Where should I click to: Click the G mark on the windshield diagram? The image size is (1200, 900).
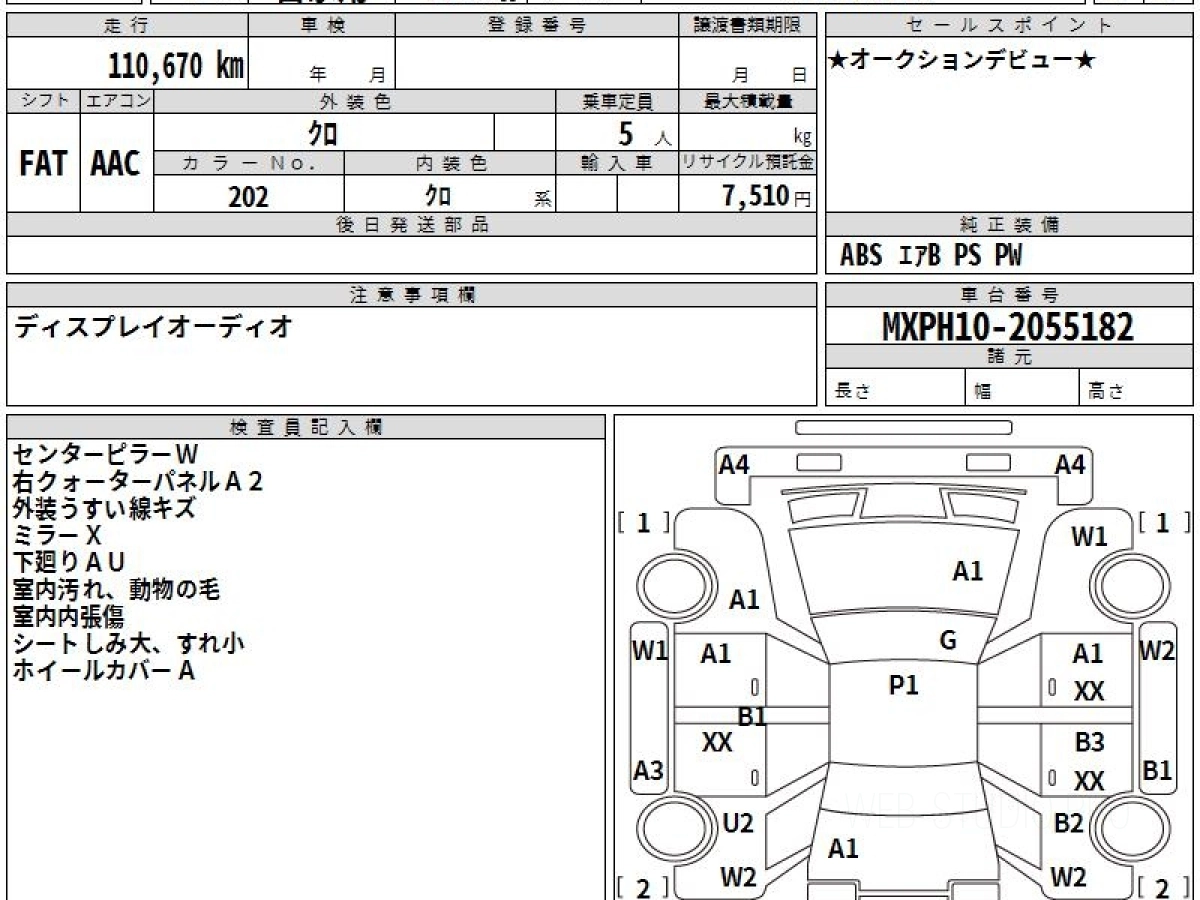(948, 641)
